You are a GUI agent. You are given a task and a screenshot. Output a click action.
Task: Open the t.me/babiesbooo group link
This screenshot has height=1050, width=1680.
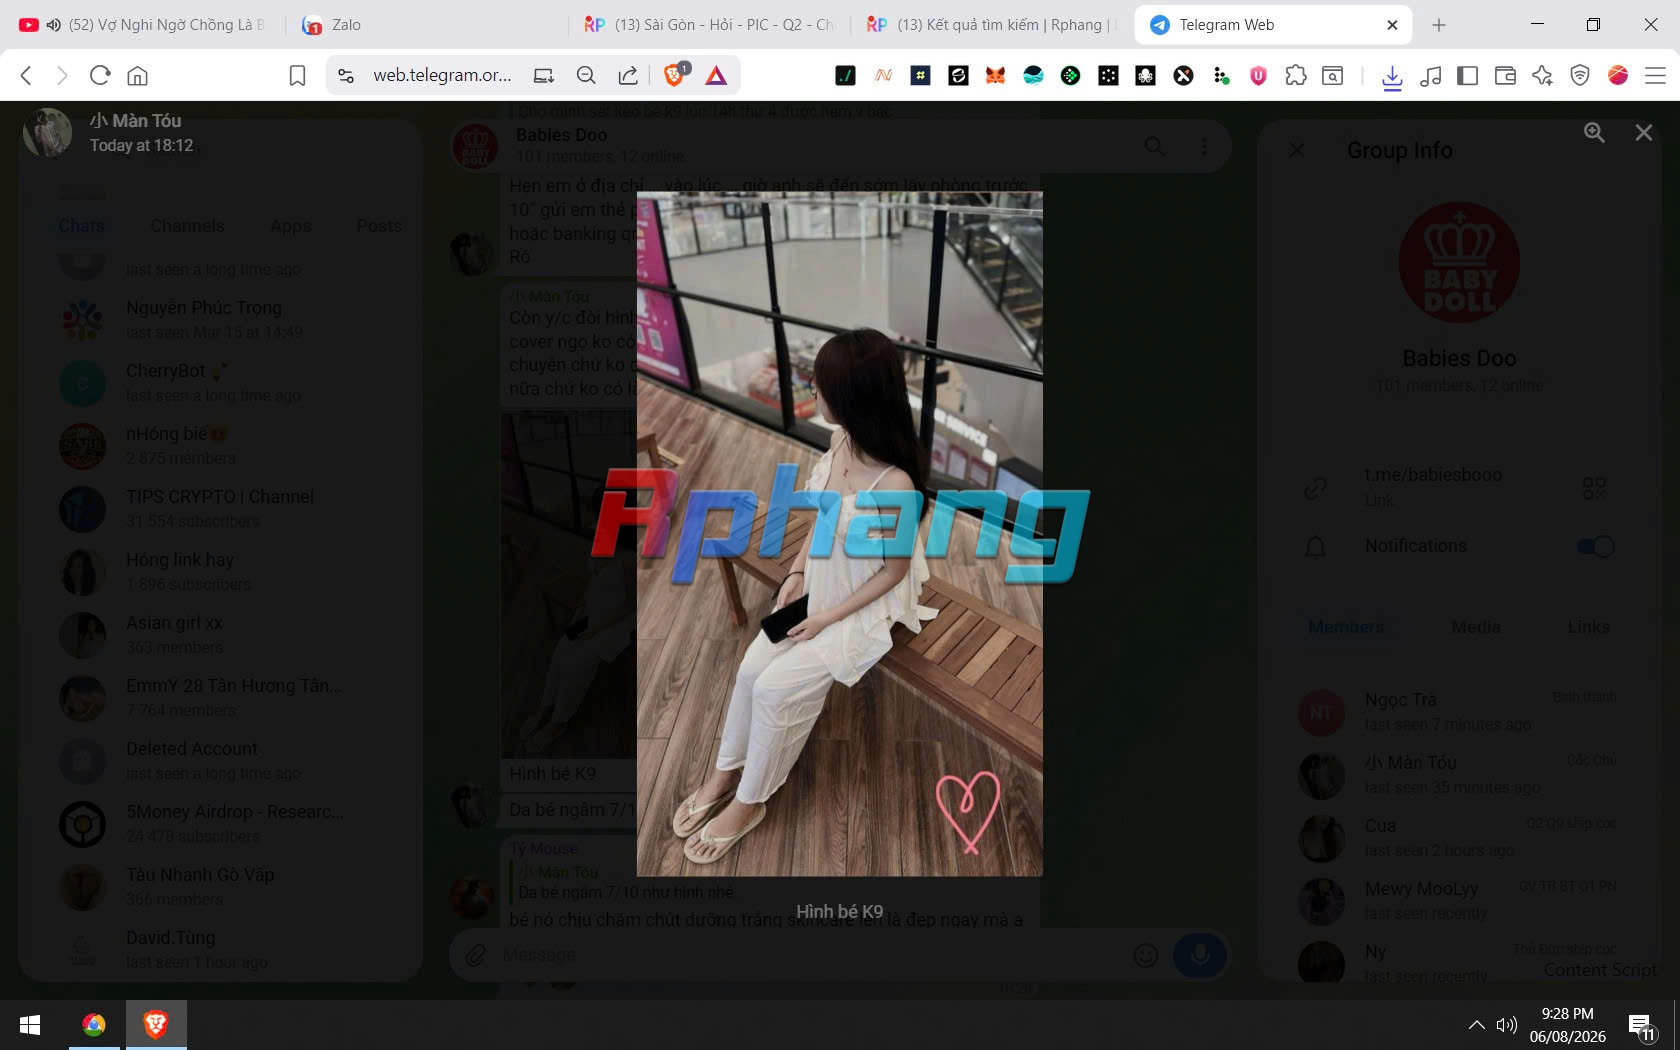click(x=1433, y=475)
